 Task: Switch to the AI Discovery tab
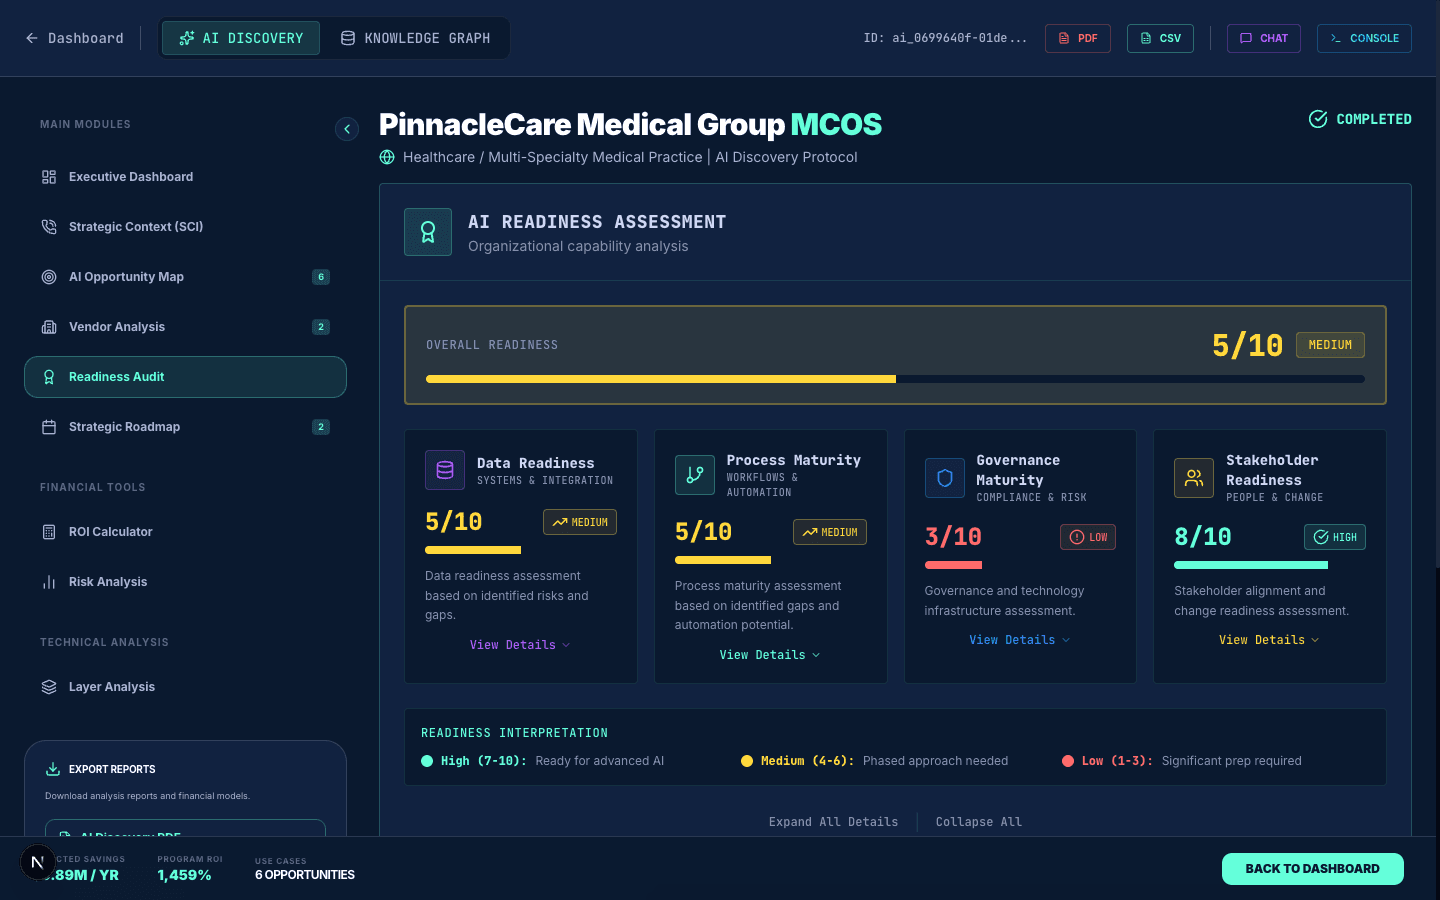coord(241,38)
